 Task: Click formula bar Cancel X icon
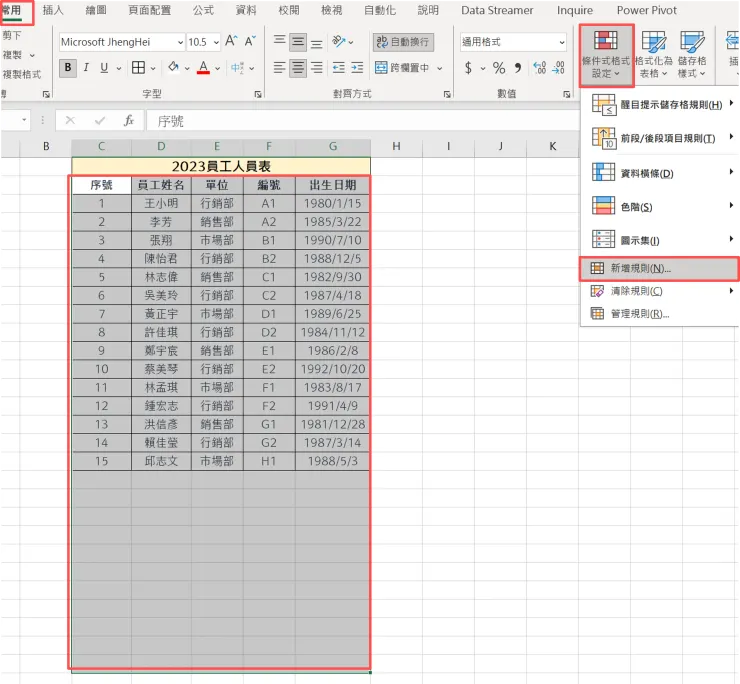pyautogui.click(x=70, y=121)
